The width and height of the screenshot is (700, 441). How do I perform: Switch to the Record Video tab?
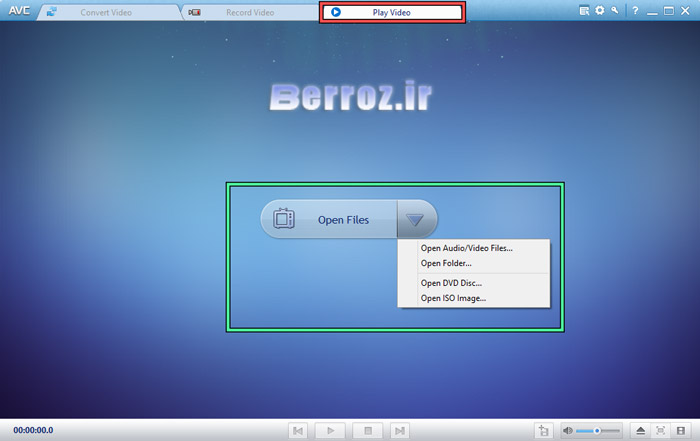(x=244, y=12)
